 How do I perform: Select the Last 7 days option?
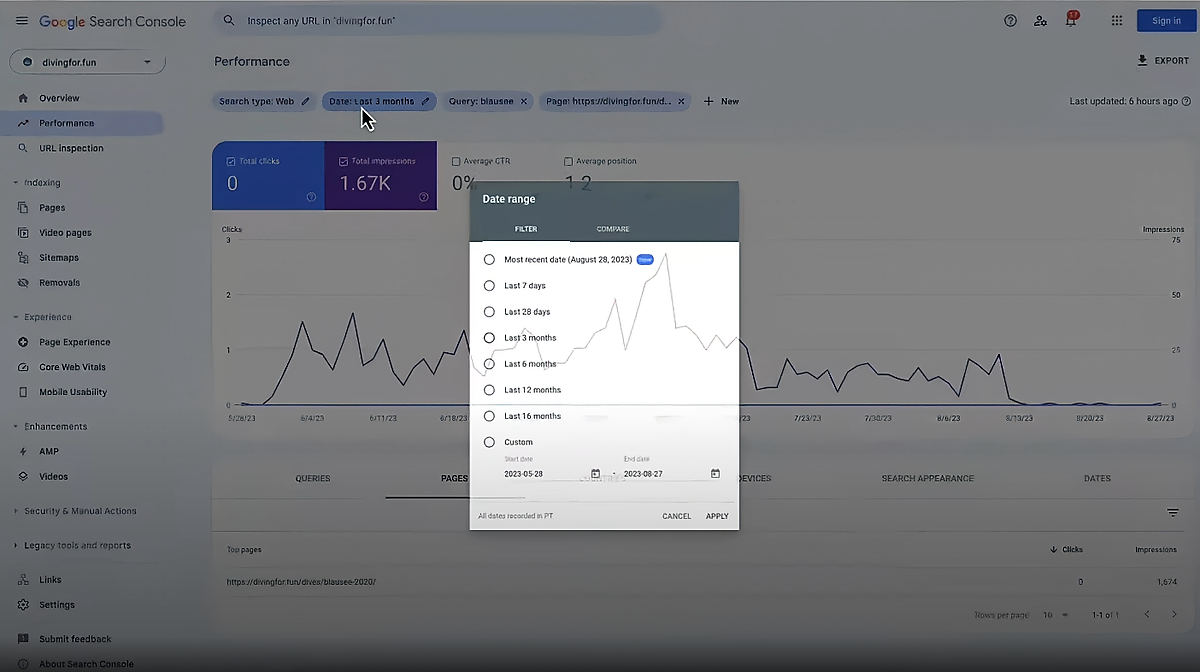click(x=489, y=286)
